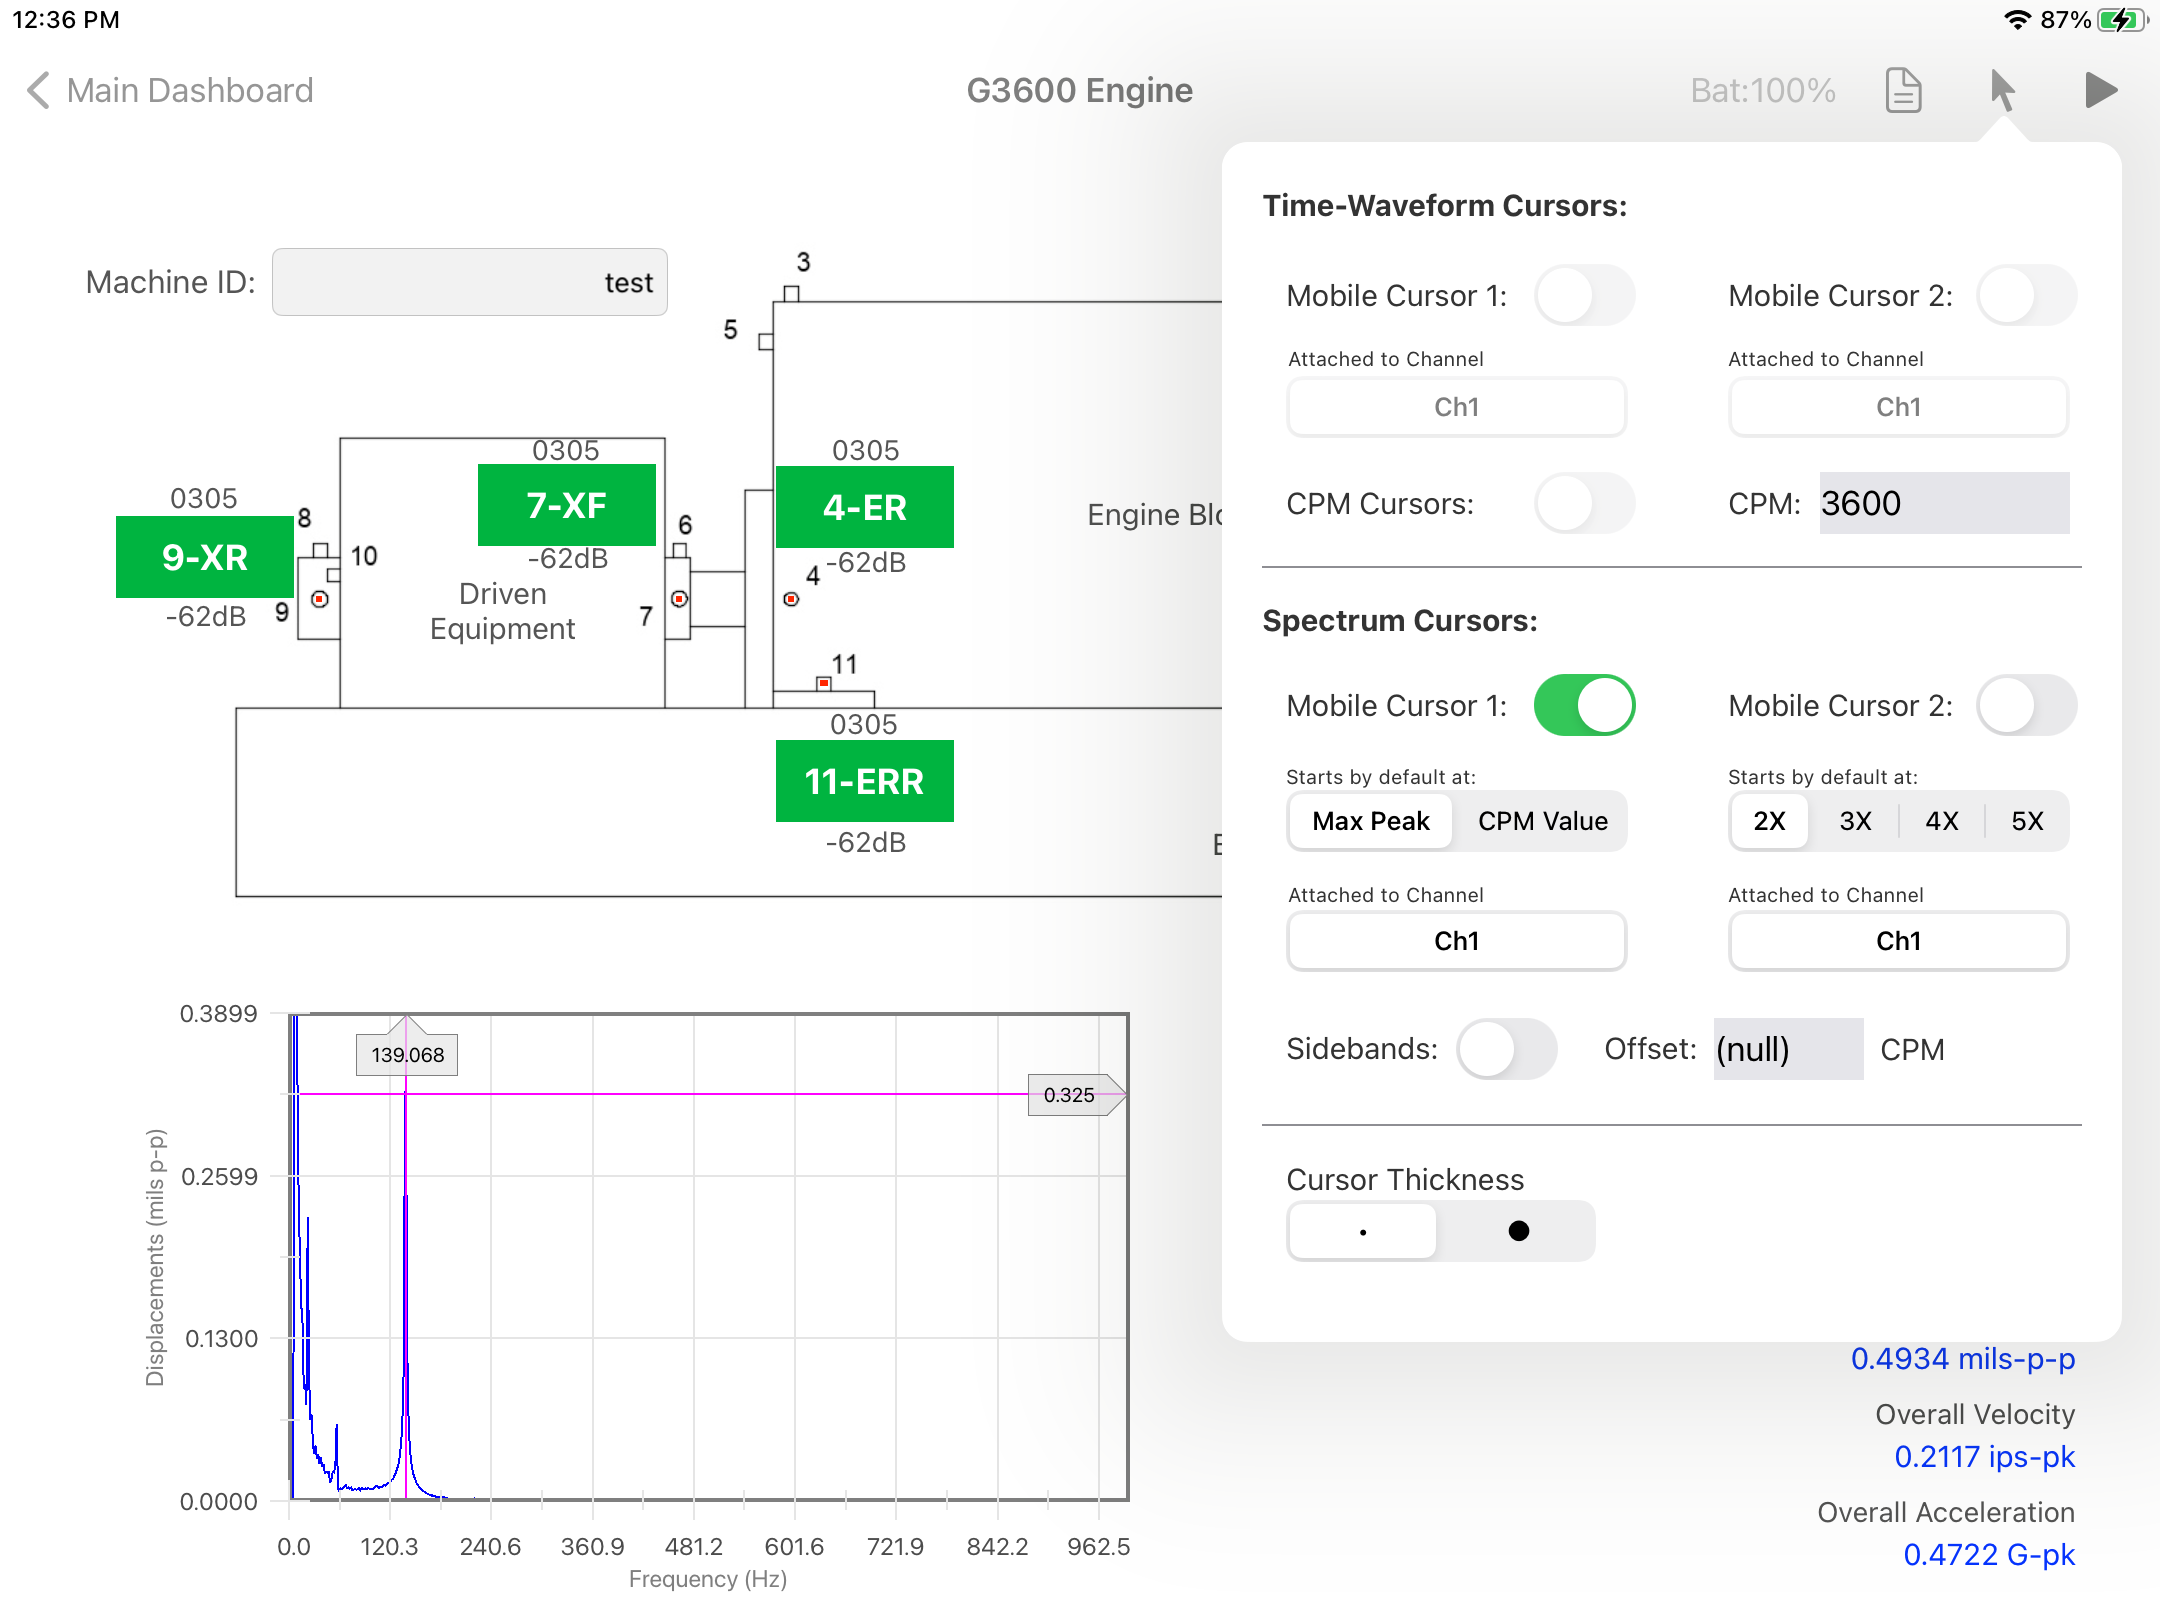Enable Spectrum Mobile Cursor 2 switch

point(2027,705)
